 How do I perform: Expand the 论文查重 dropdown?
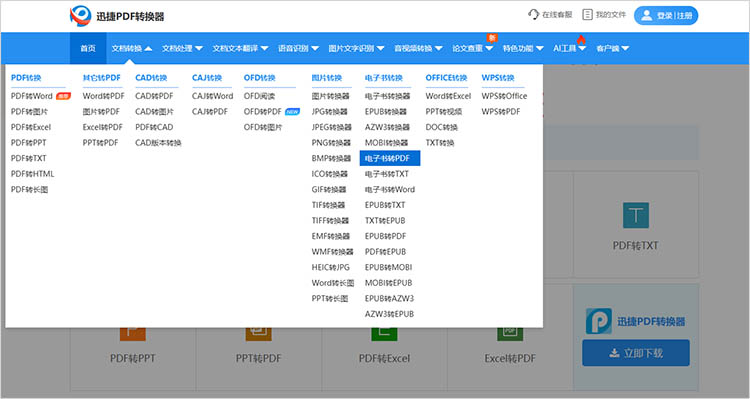click(473, 48)
